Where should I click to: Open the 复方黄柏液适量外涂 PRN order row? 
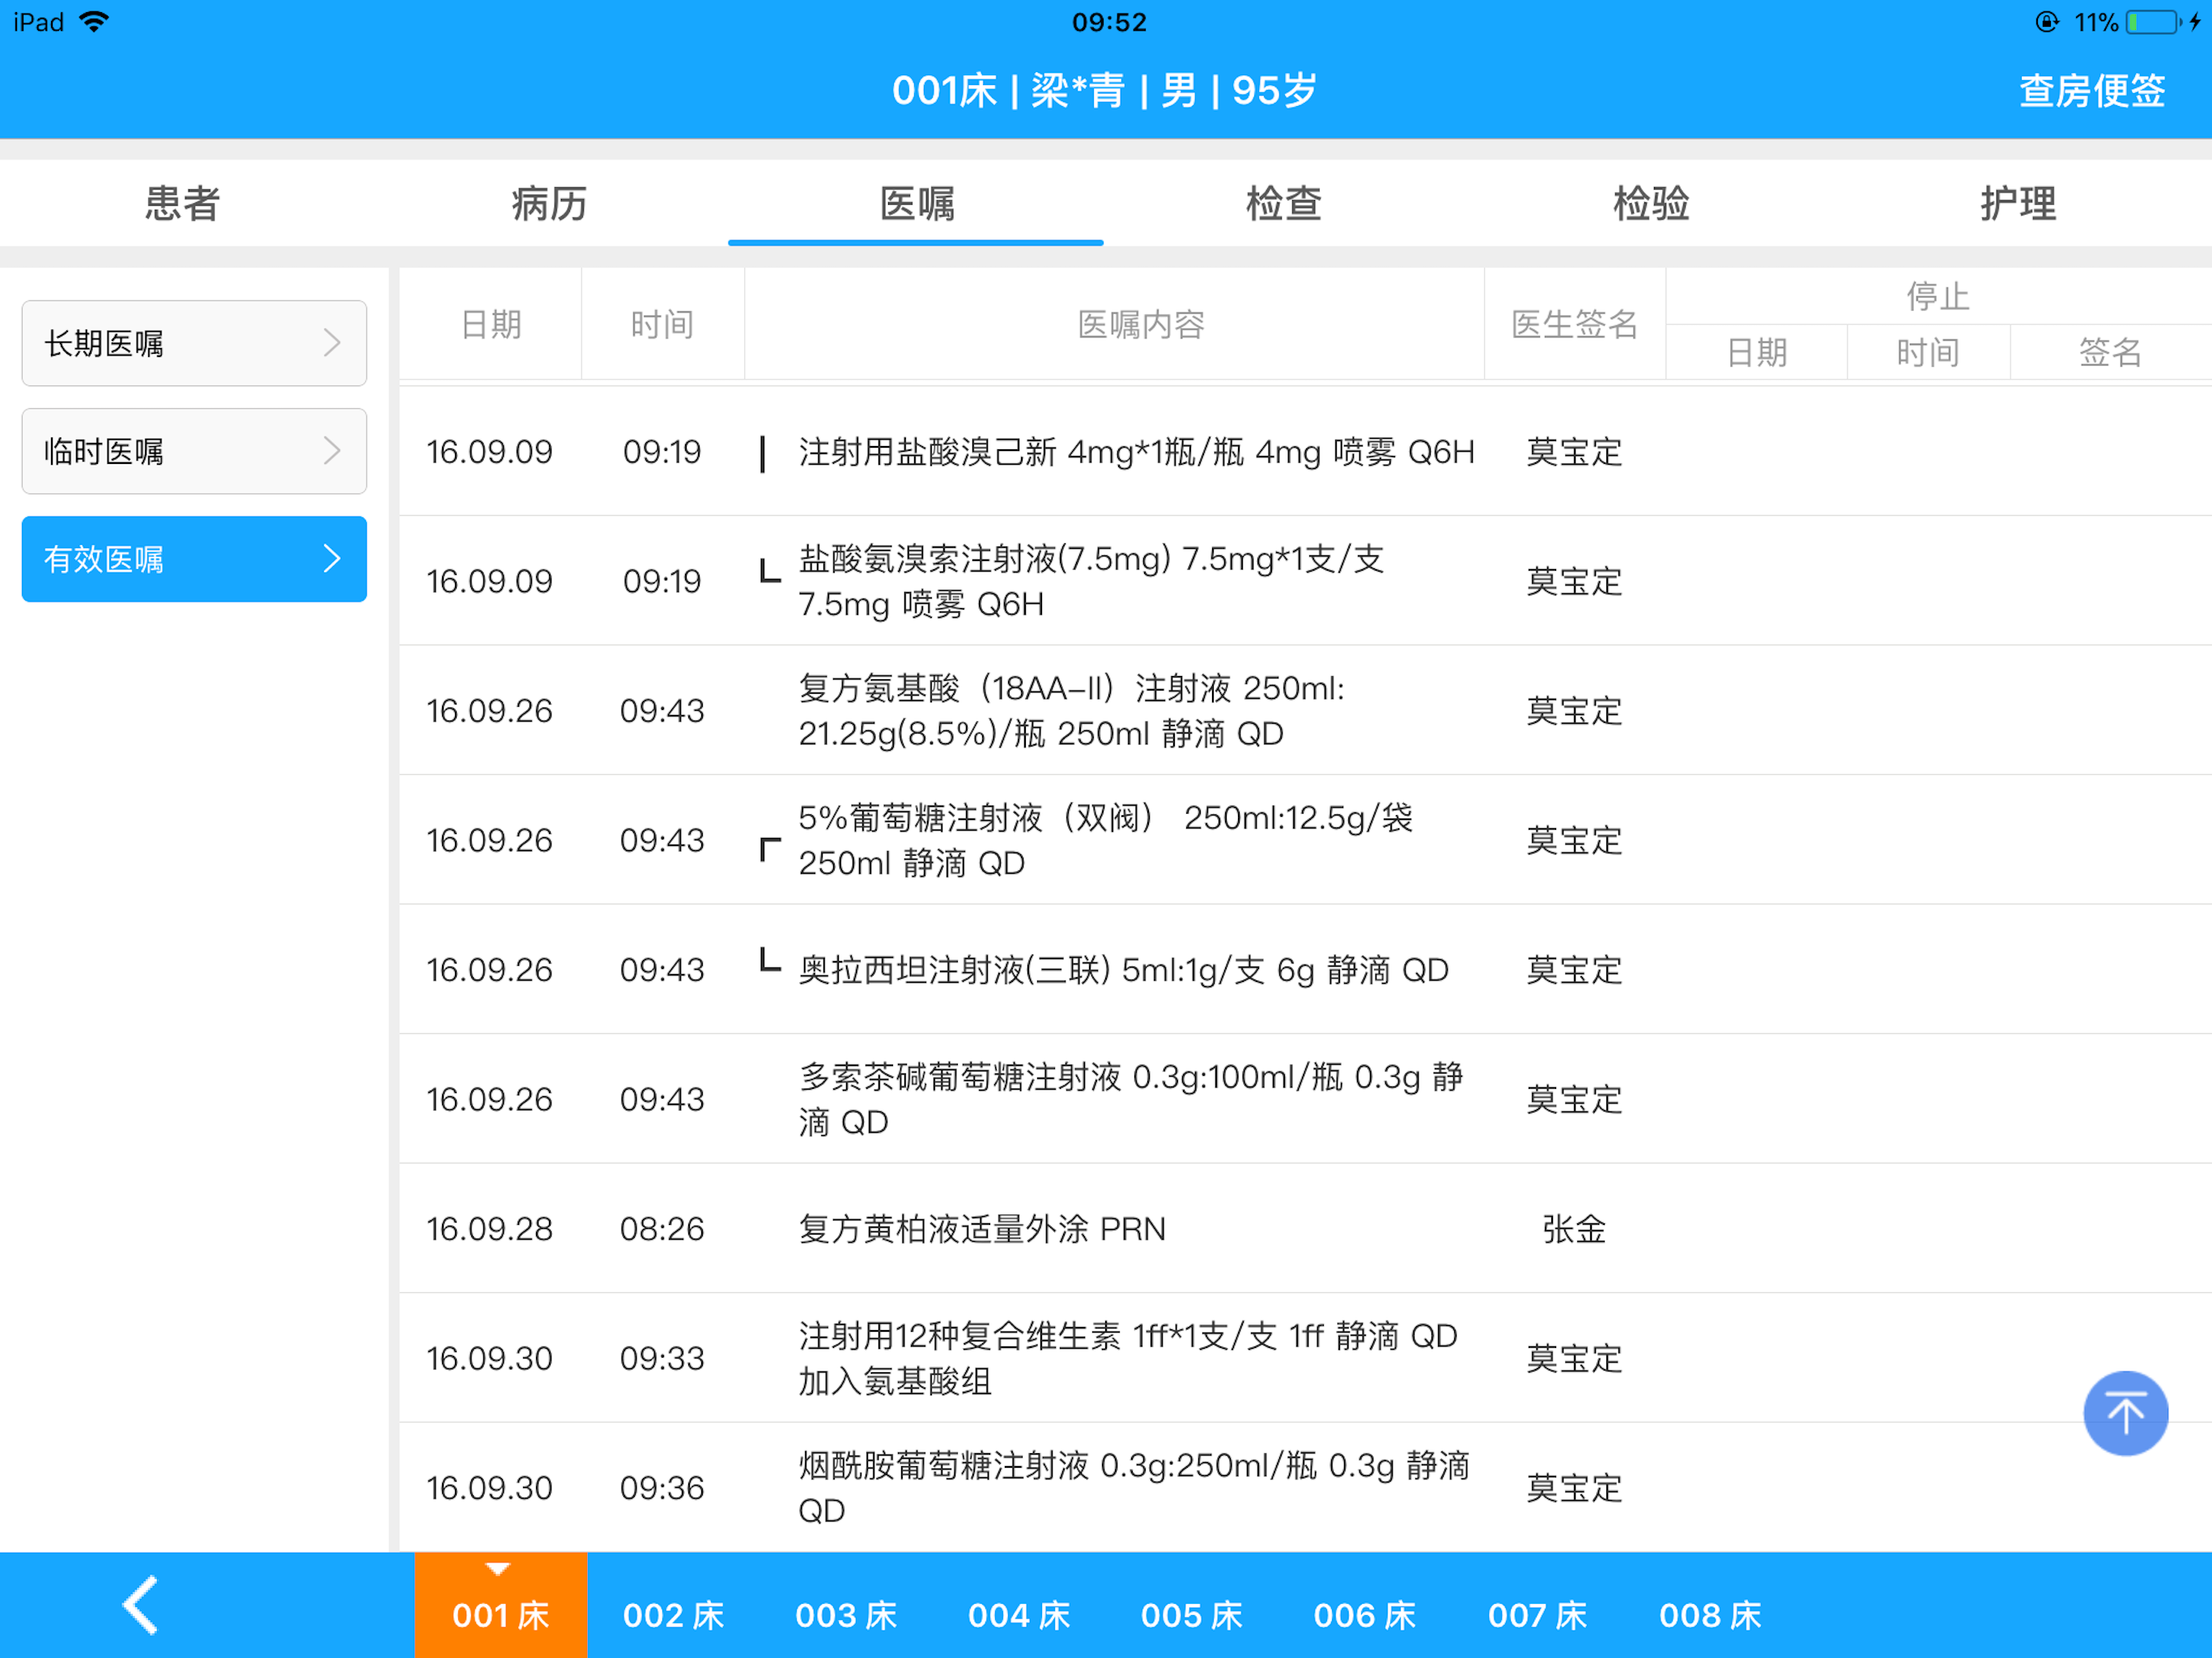coord(981,1228)
